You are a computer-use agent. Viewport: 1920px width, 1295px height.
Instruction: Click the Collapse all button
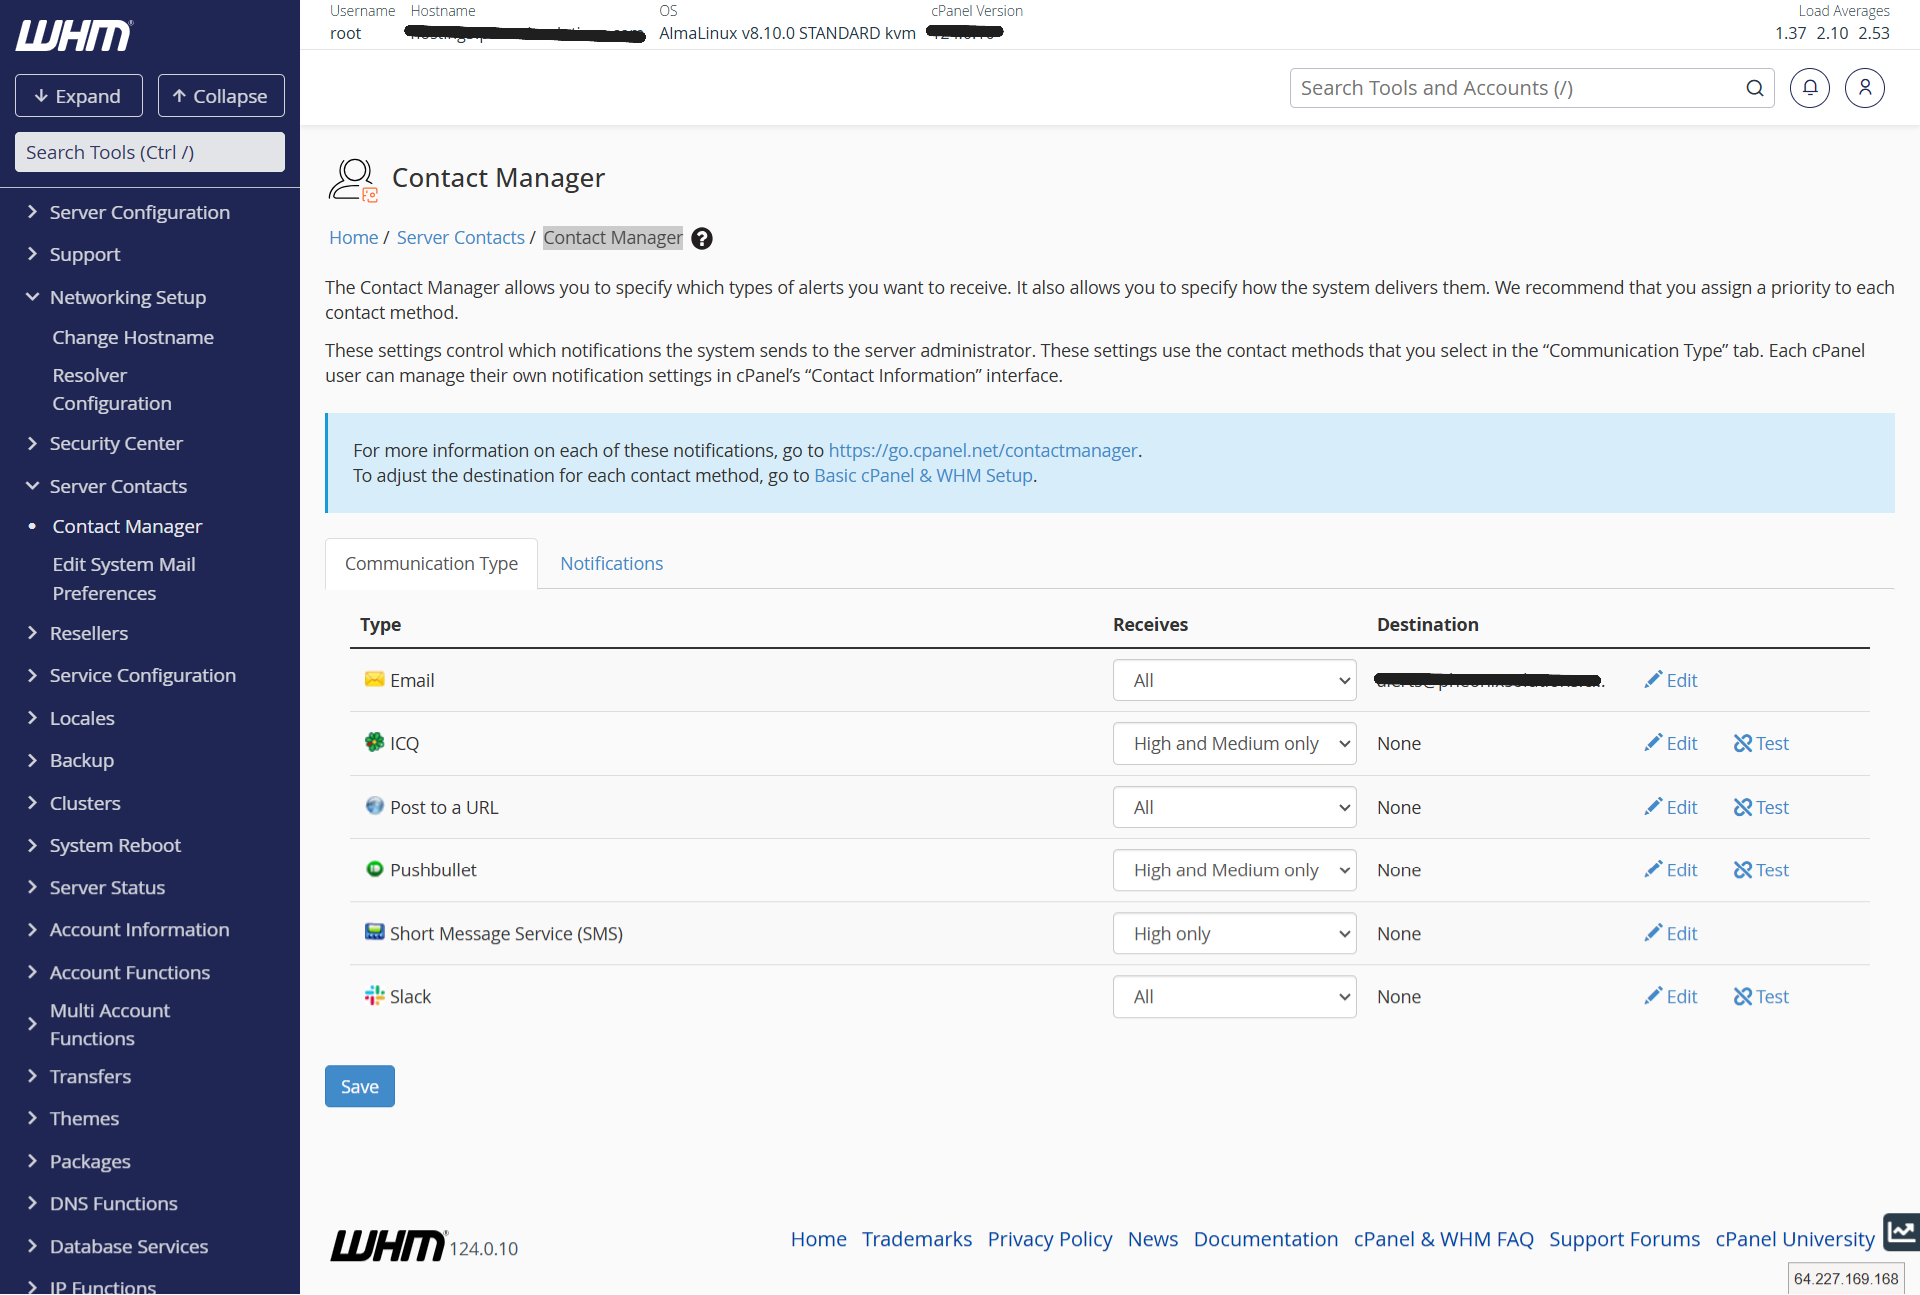click(221, 96)
